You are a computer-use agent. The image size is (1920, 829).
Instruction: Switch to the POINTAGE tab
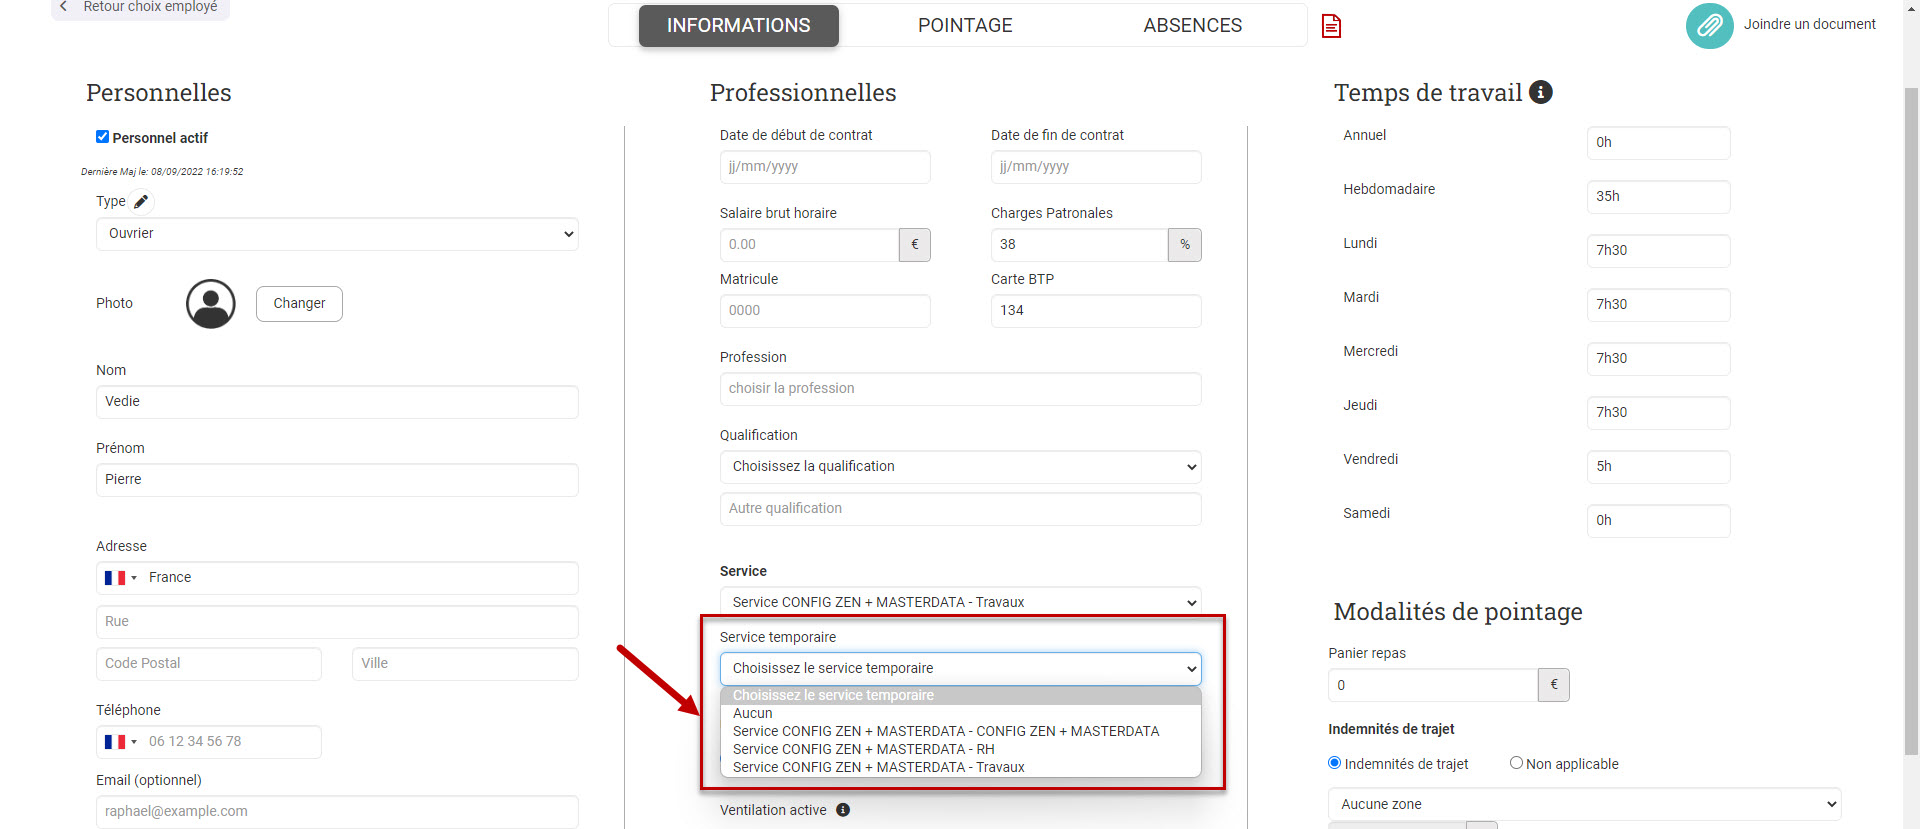tap(965, 26)
